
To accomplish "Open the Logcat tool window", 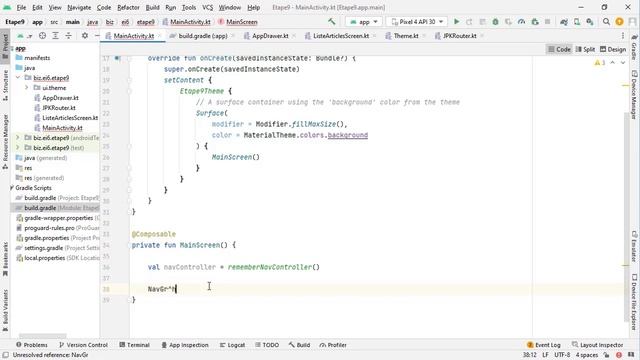I will 232,345.
